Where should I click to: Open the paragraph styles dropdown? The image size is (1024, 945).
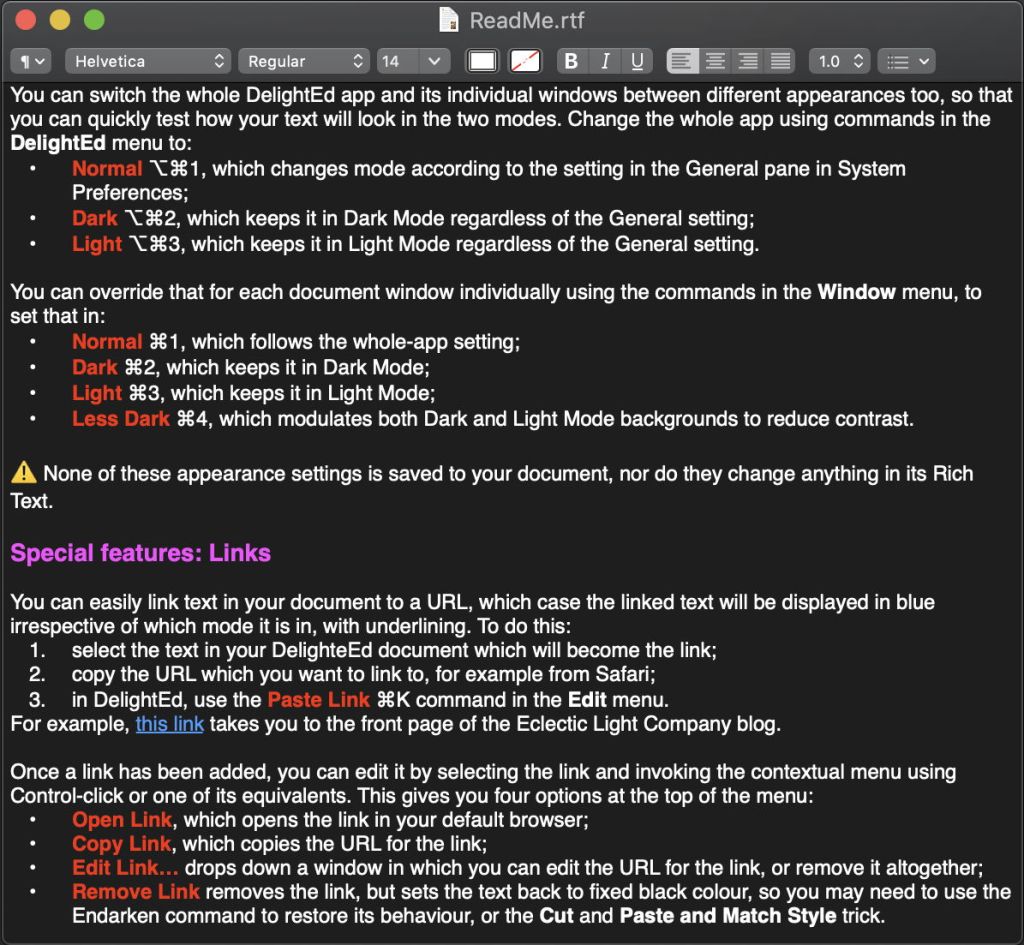(x=30, y=61)
